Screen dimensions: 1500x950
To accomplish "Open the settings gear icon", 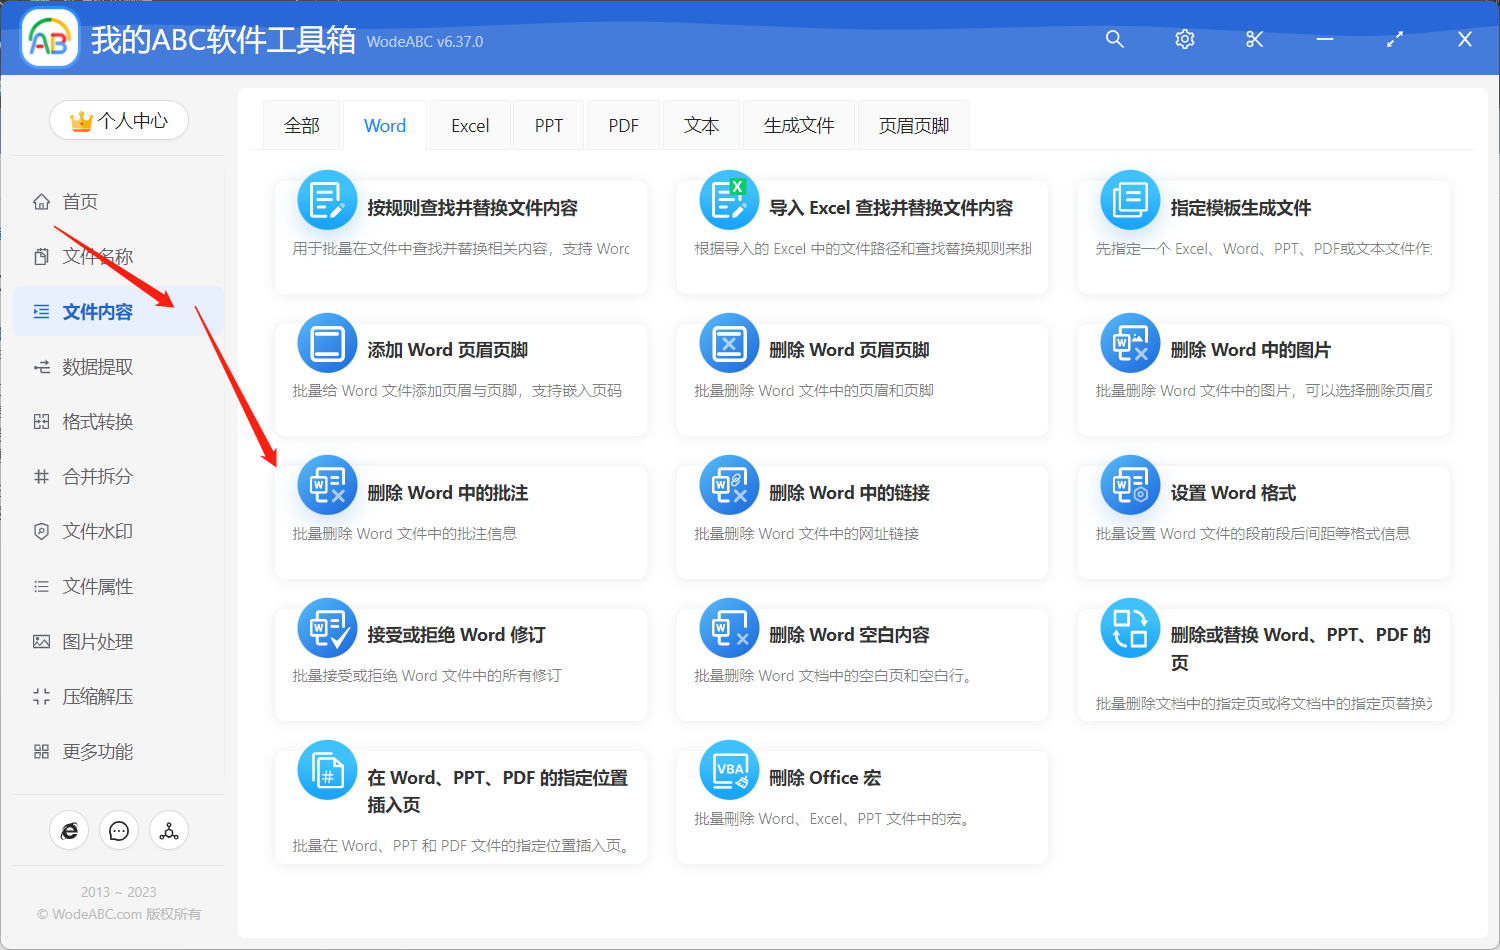I will pos(1184,39).
